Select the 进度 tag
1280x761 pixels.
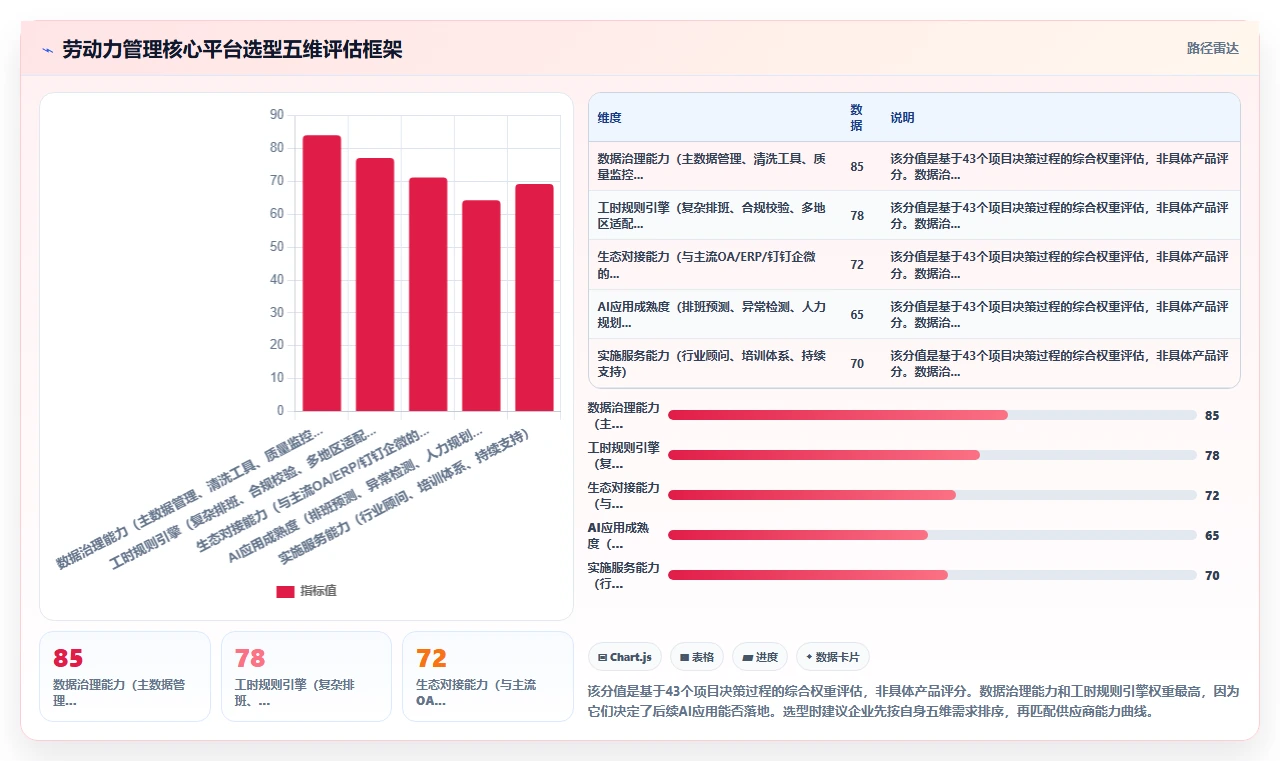[760, 657]
